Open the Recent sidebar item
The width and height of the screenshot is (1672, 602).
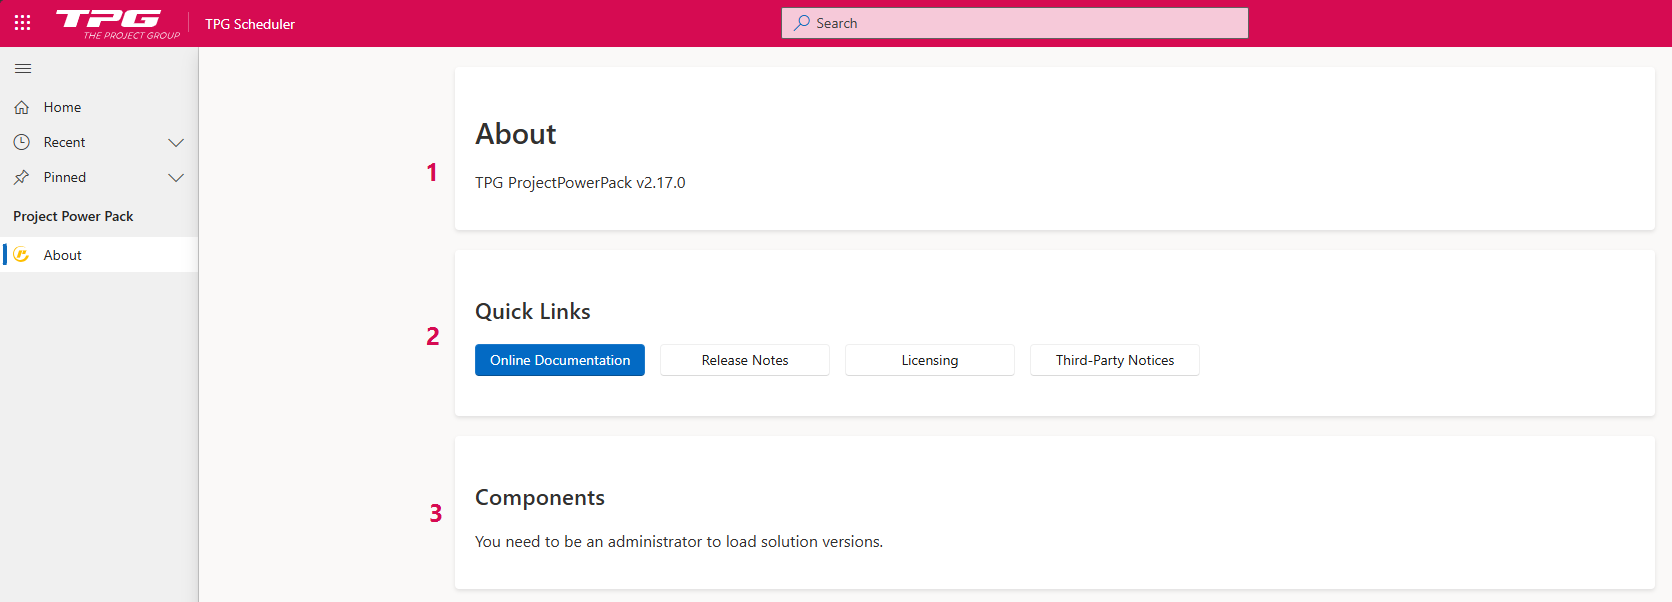99,142
